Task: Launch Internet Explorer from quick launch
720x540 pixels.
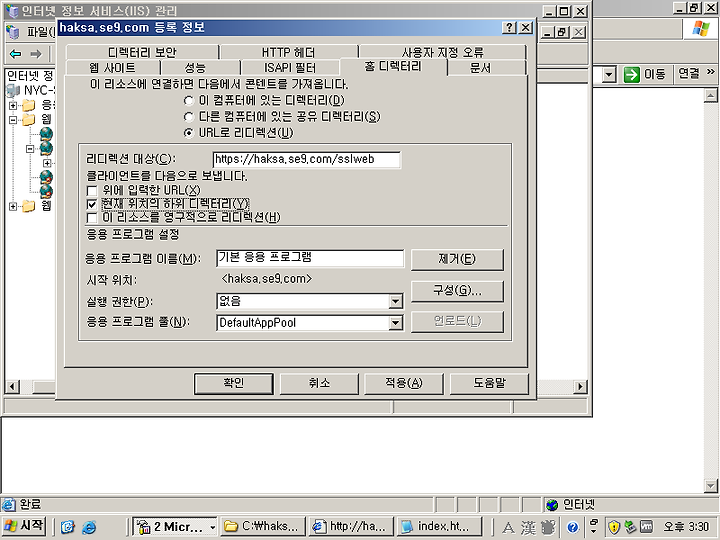Action: [89, 527]
